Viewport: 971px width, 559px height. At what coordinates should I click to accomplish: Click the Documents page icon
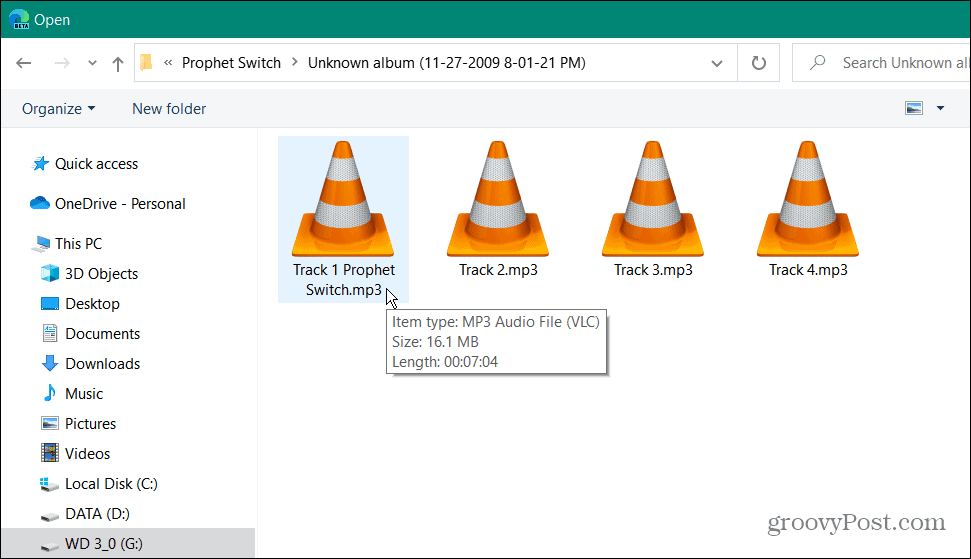point(50,333)
